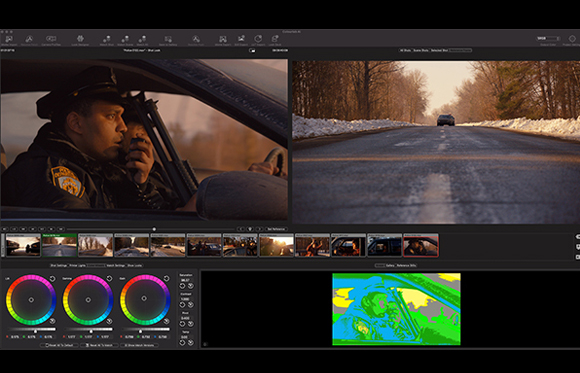Run Match Scene from the toolbar
Image resolution: width=580 pixels, height=373 pixels.
[x=125, y=40]
